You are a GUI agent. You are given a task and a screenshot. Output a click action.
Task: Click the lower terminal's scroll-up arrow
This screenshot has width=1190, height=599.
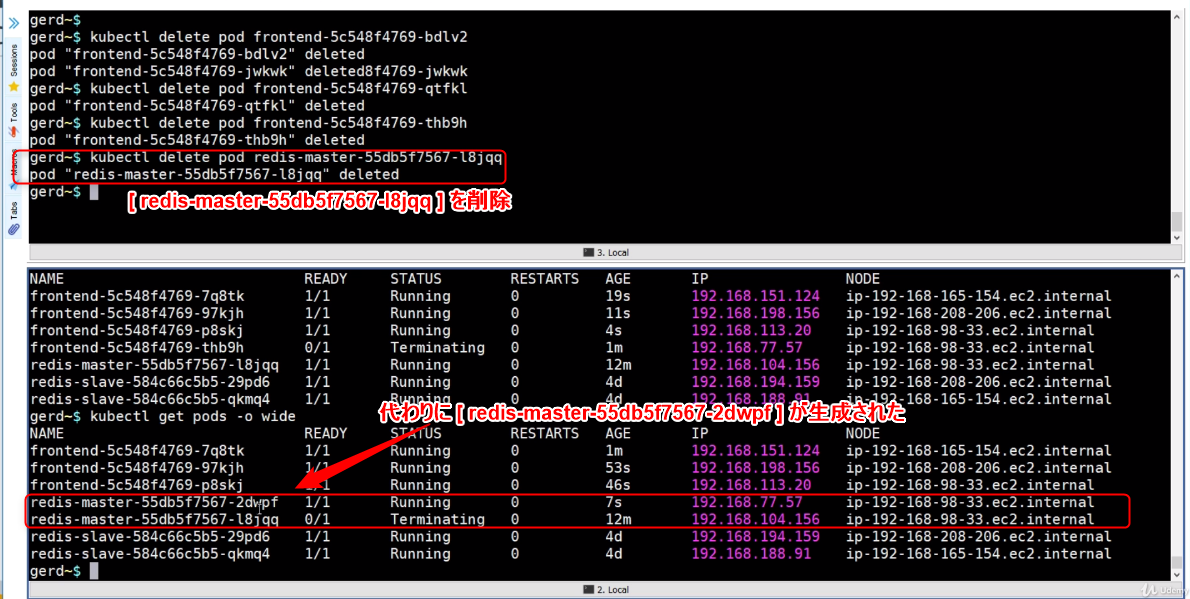(1176, 276)
